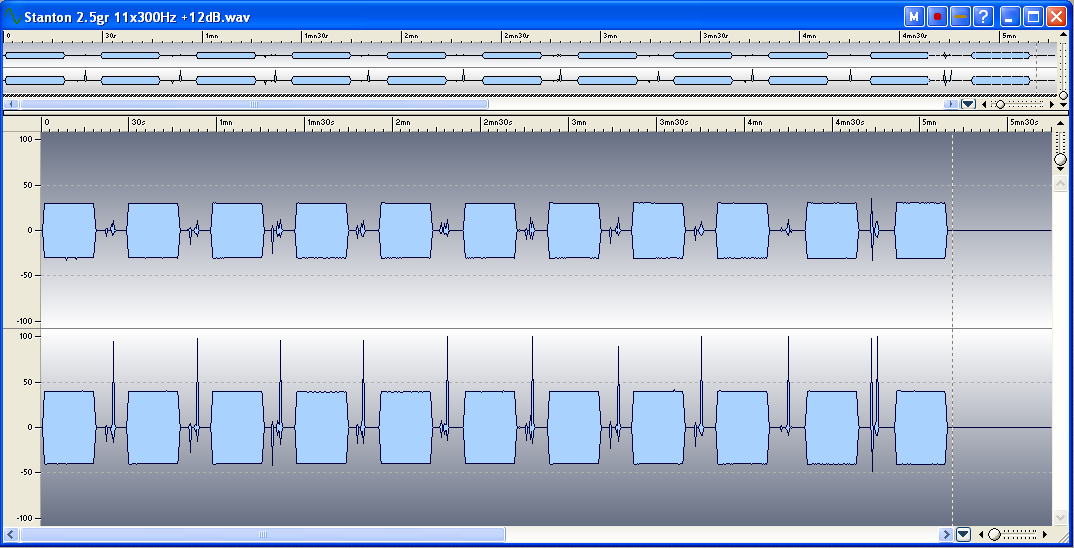The width and height of the screenshot is (1074, 548).
Task: Click the vertical scroll down arrow of main view
Action: [x=1060, y=517]
